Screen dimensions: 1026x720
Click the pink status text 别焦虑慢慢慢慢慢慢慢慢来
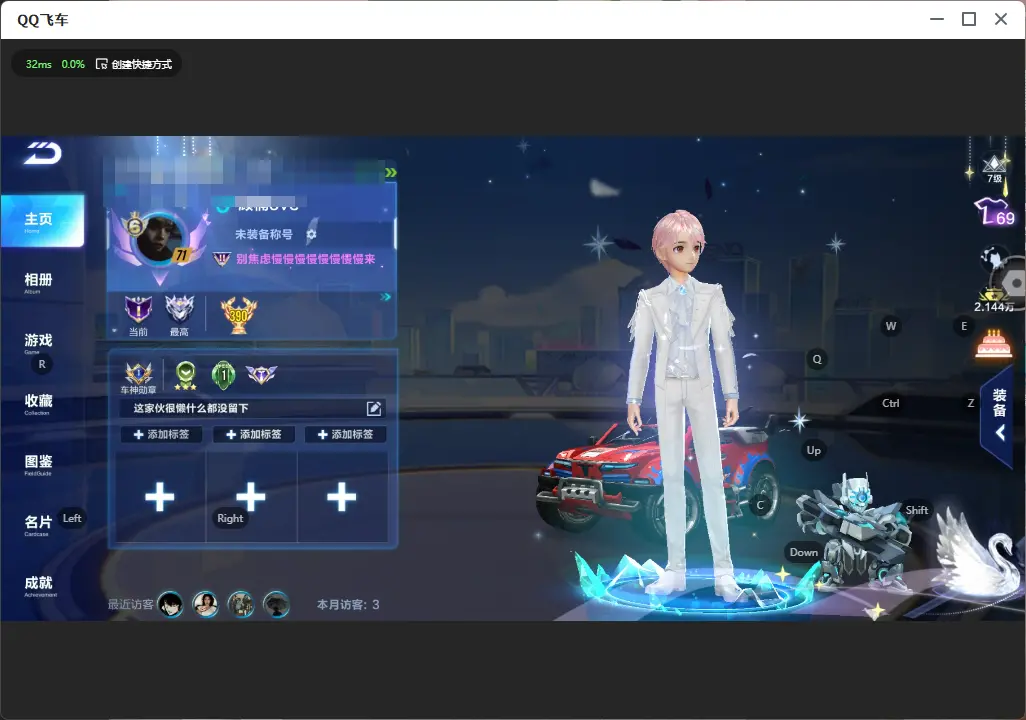point(306,259)
